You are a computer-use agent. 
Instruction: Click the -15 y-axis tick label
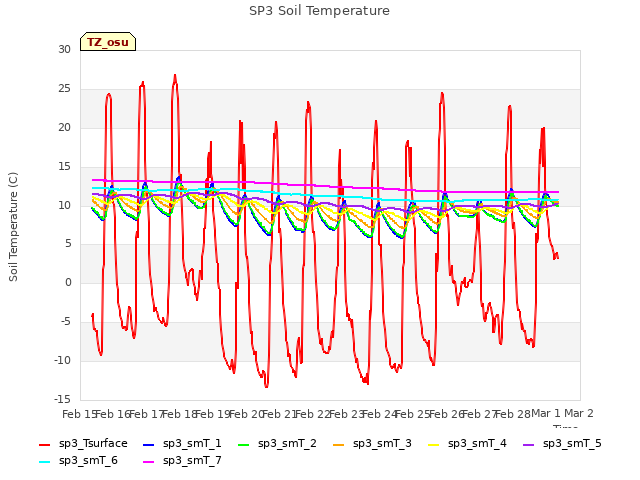point(62,399)
